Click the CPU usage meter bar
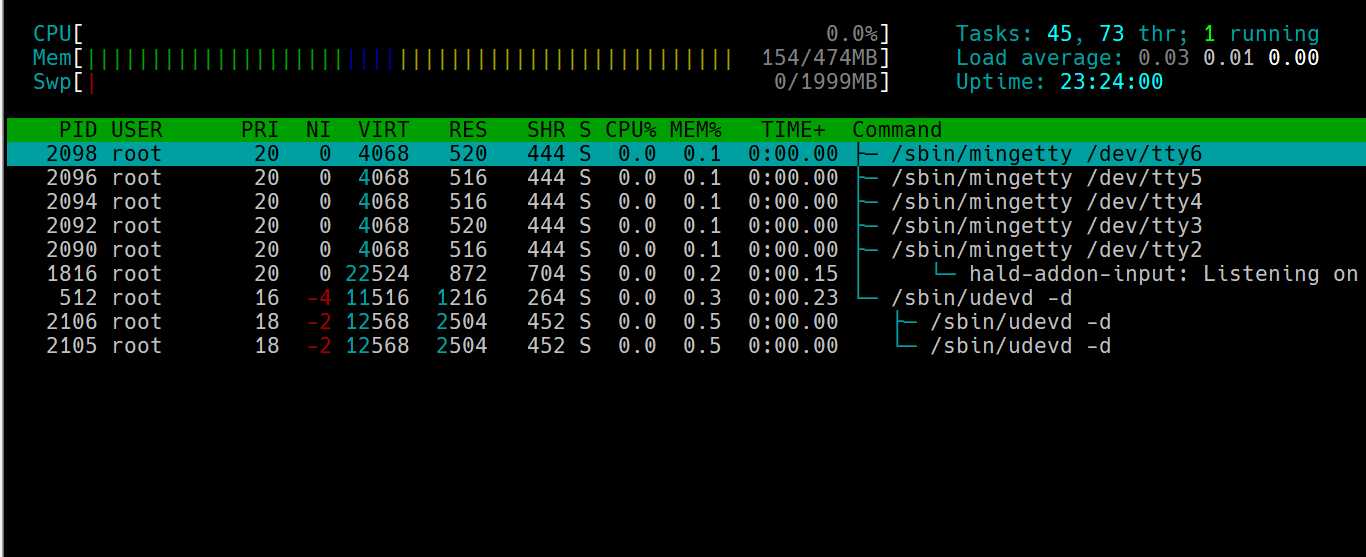Screen dimensions: 1366x557 [461, 34]
